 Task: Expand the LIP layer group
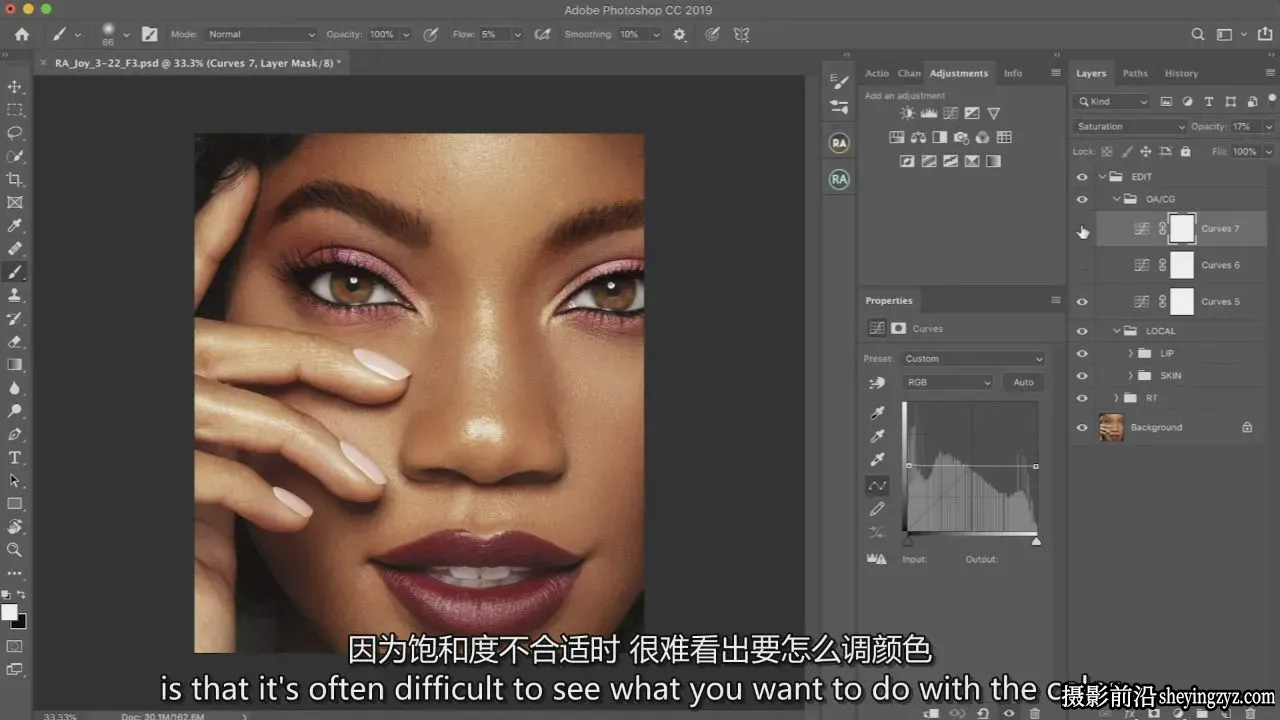(1131, 353)
